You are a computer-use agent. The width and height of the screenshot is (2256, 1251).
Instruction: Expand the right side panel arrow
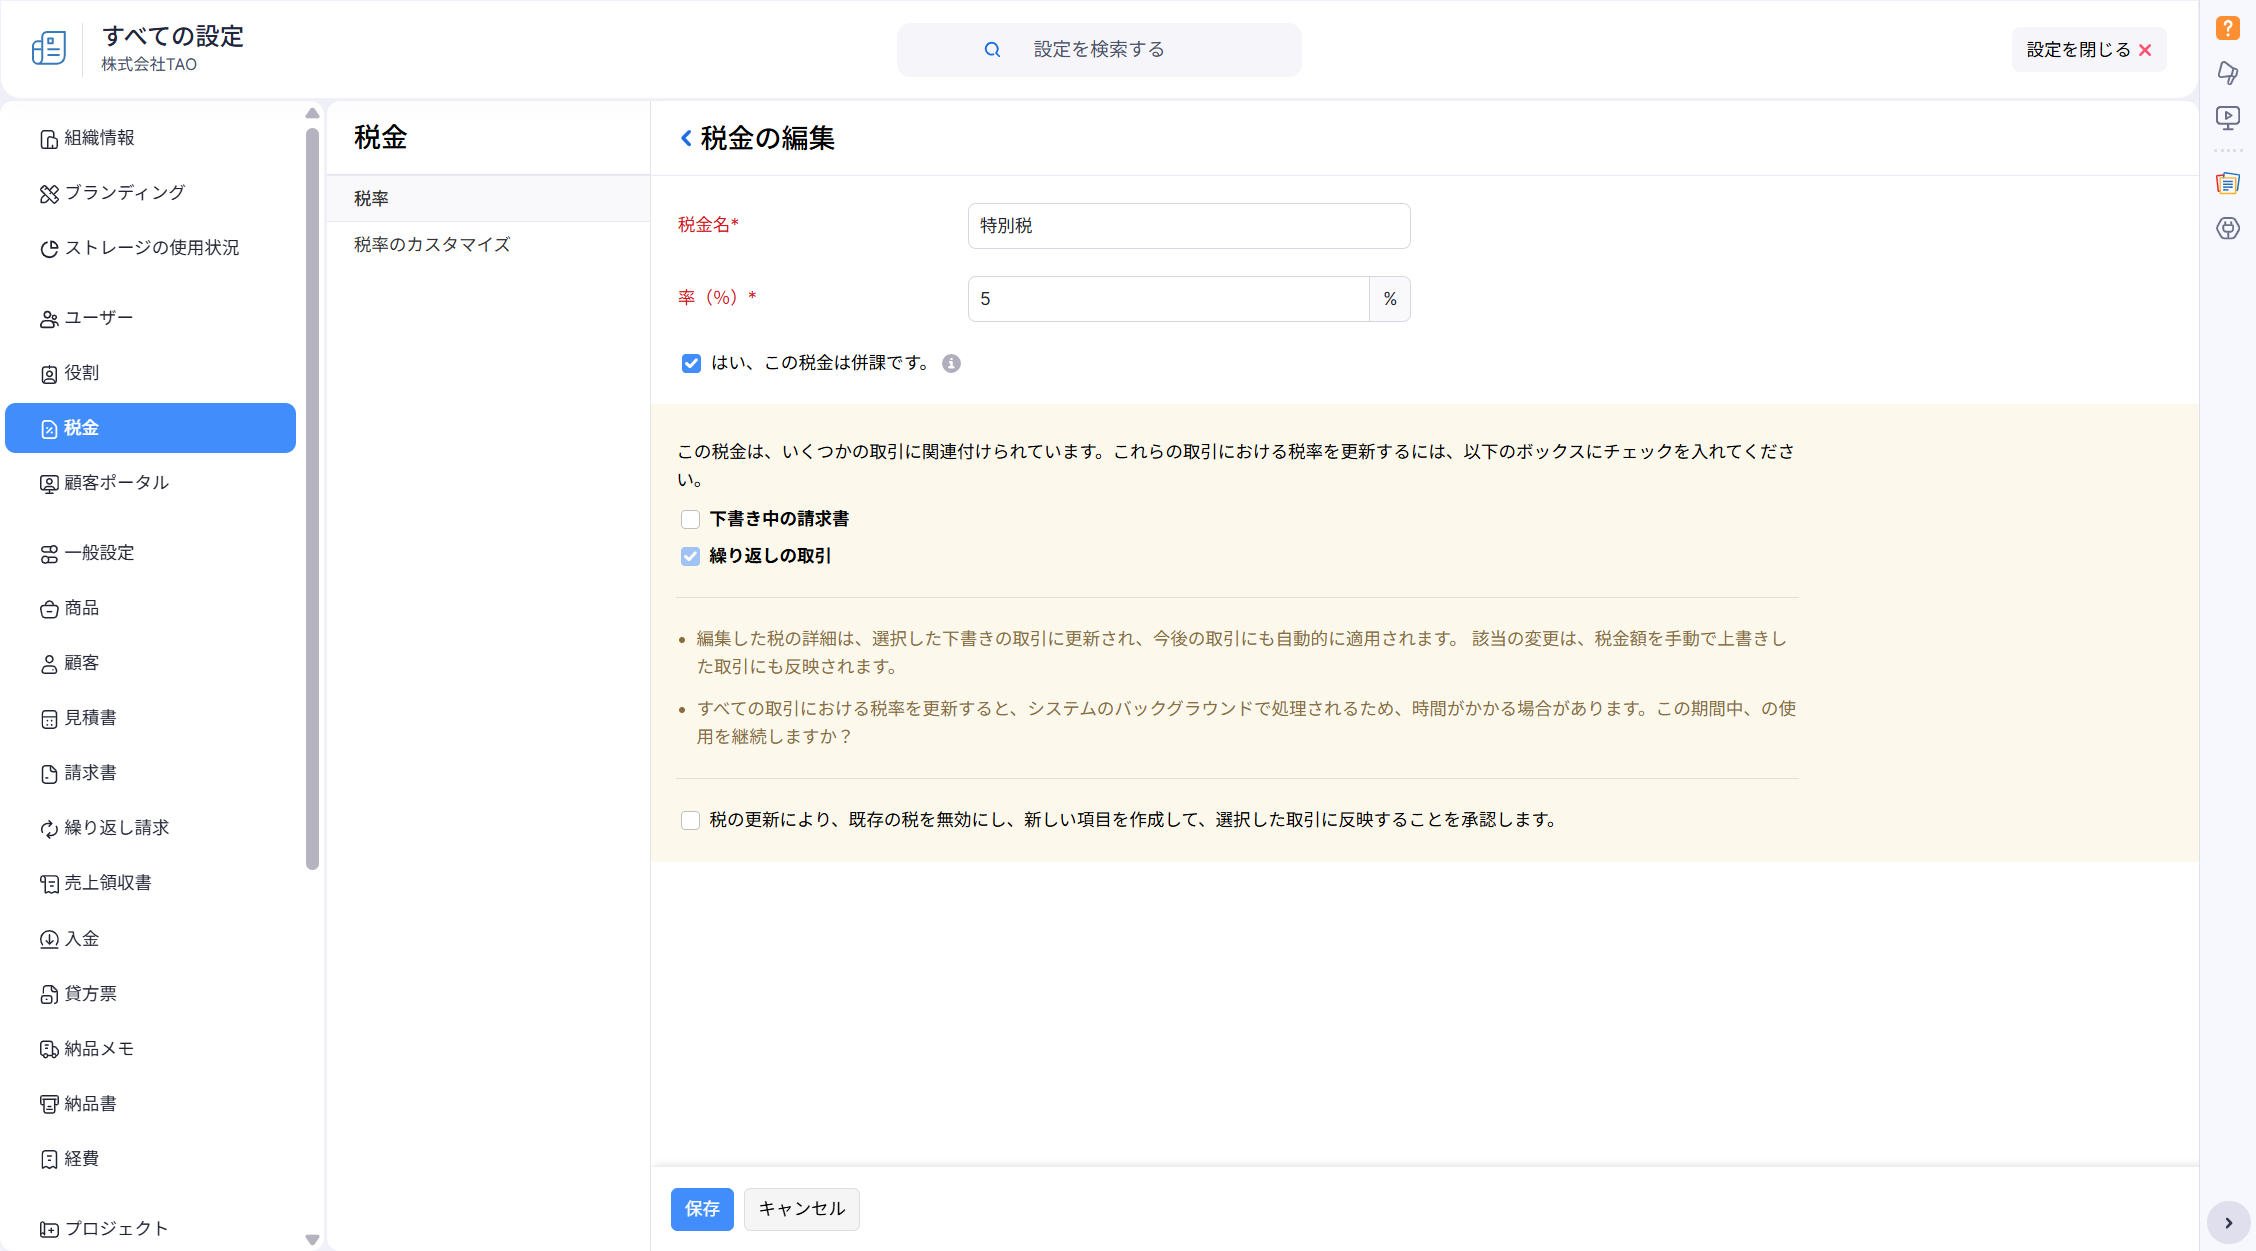[2228, 1223]
